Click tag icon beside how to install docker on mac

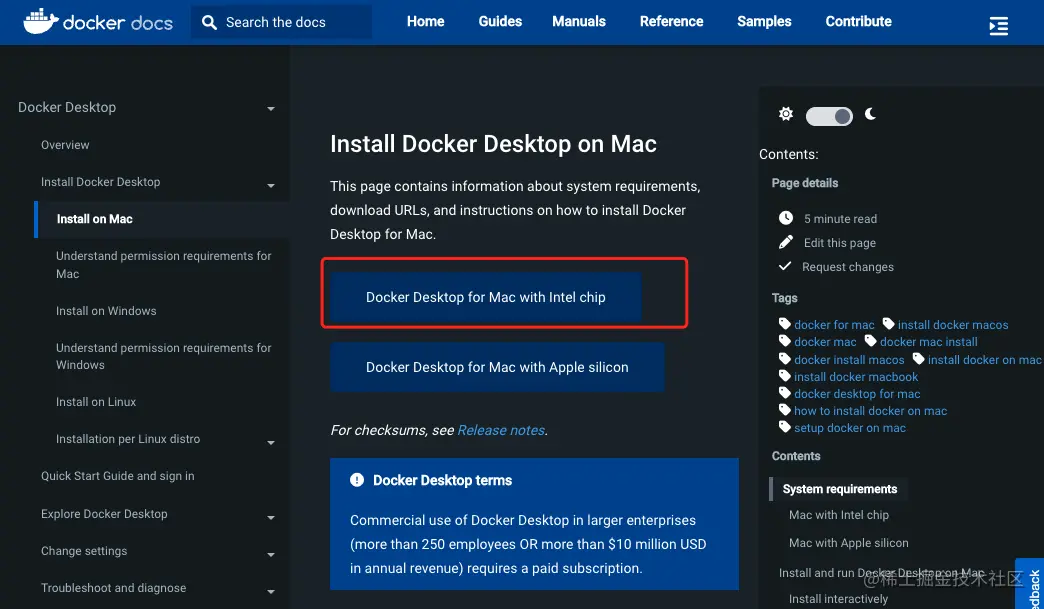784,410
